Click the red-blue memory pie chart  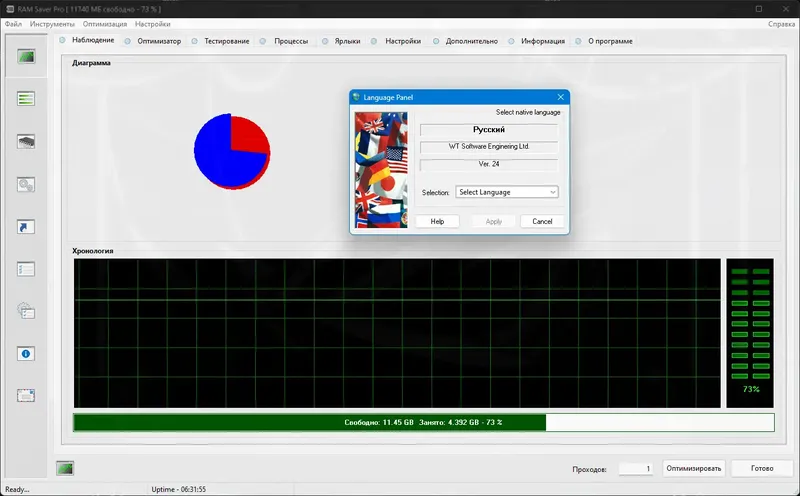232,151
